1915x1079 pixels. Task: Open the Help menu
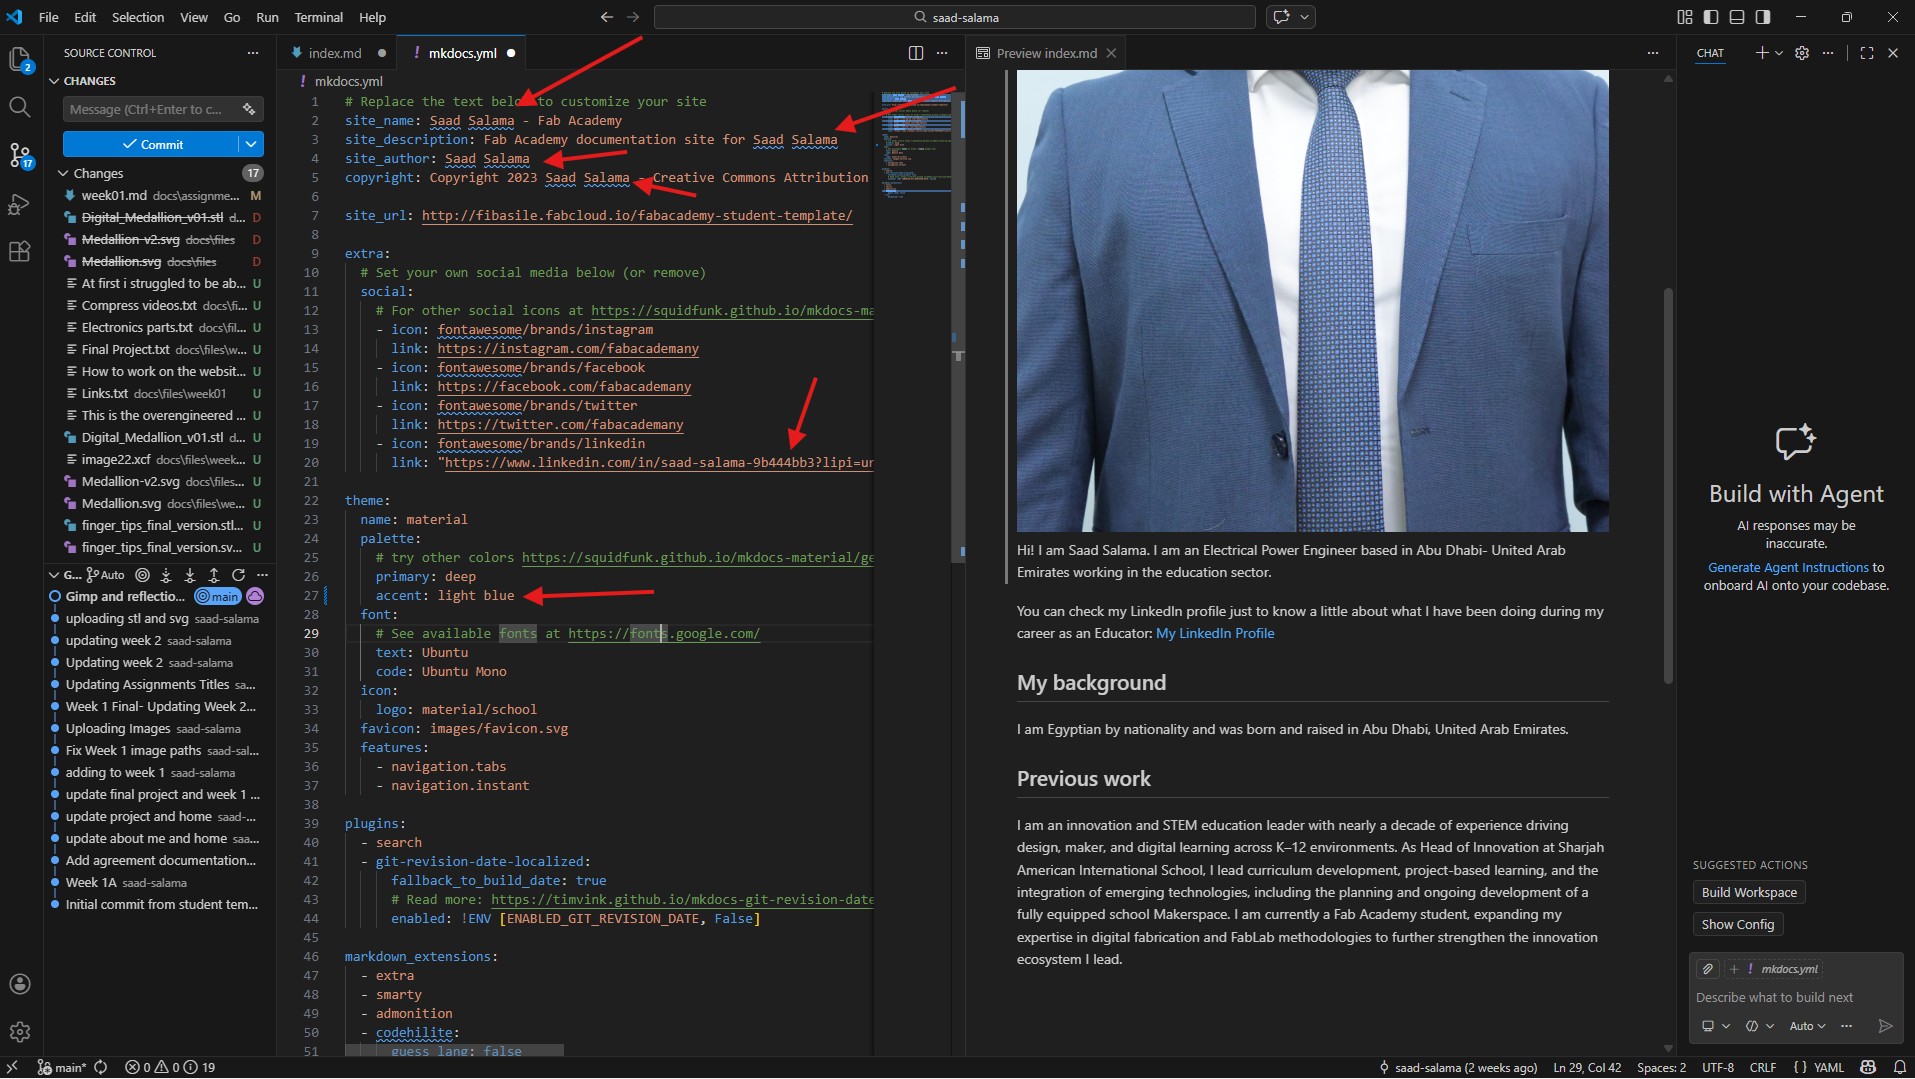[x=373, y=17]
